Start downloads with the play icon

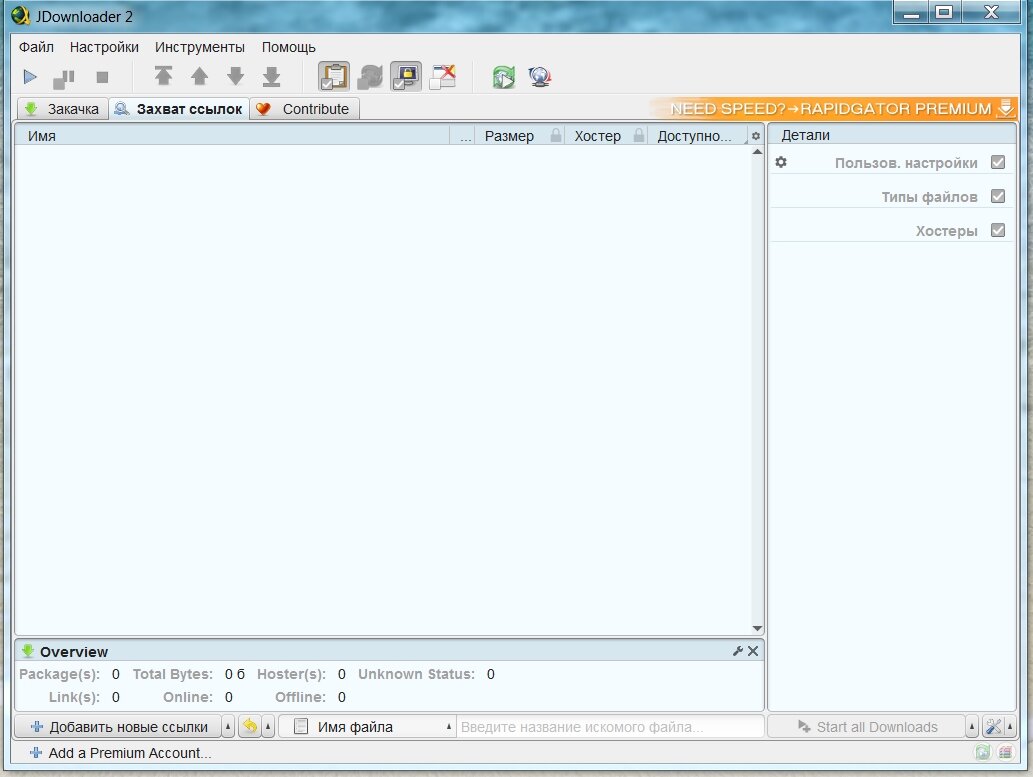pyautogui.click(x=30, y=77)
